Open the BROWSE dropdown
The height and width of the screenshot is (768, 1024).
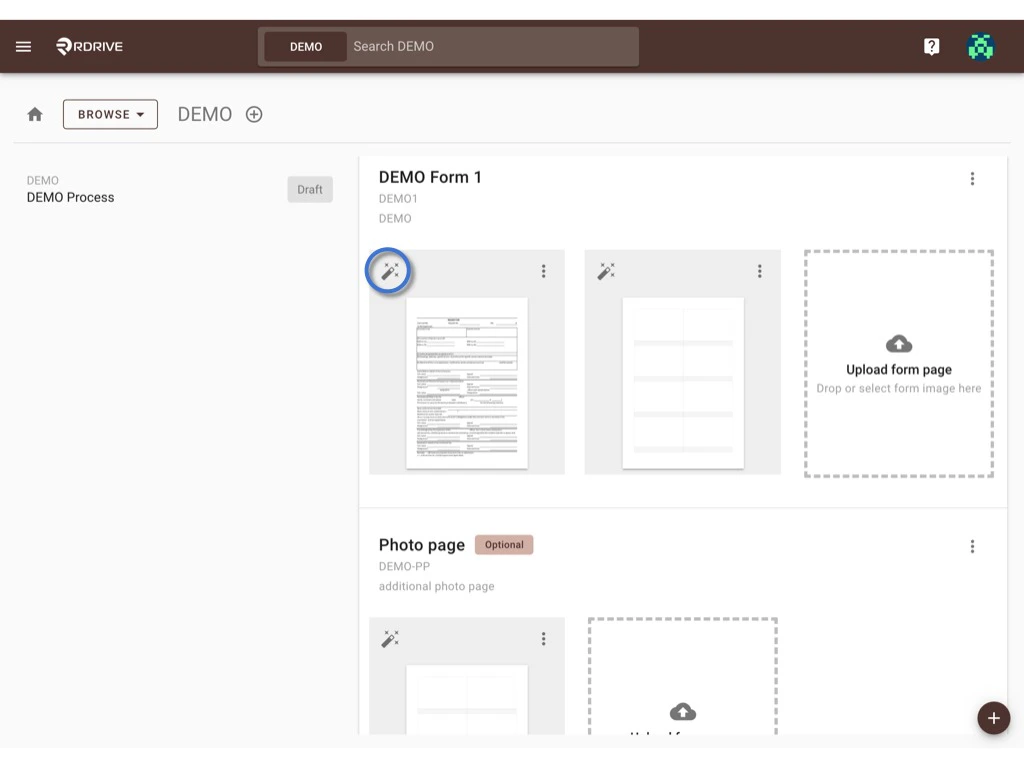[110, 114]
